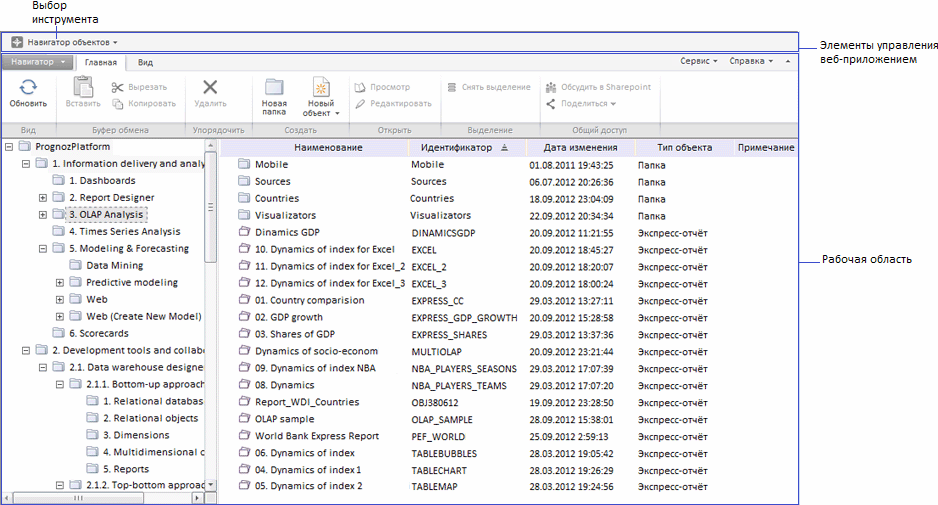Select the OLAP sample express report row
Viewport: 938px width, 505px height.
(x=284, y=419)
